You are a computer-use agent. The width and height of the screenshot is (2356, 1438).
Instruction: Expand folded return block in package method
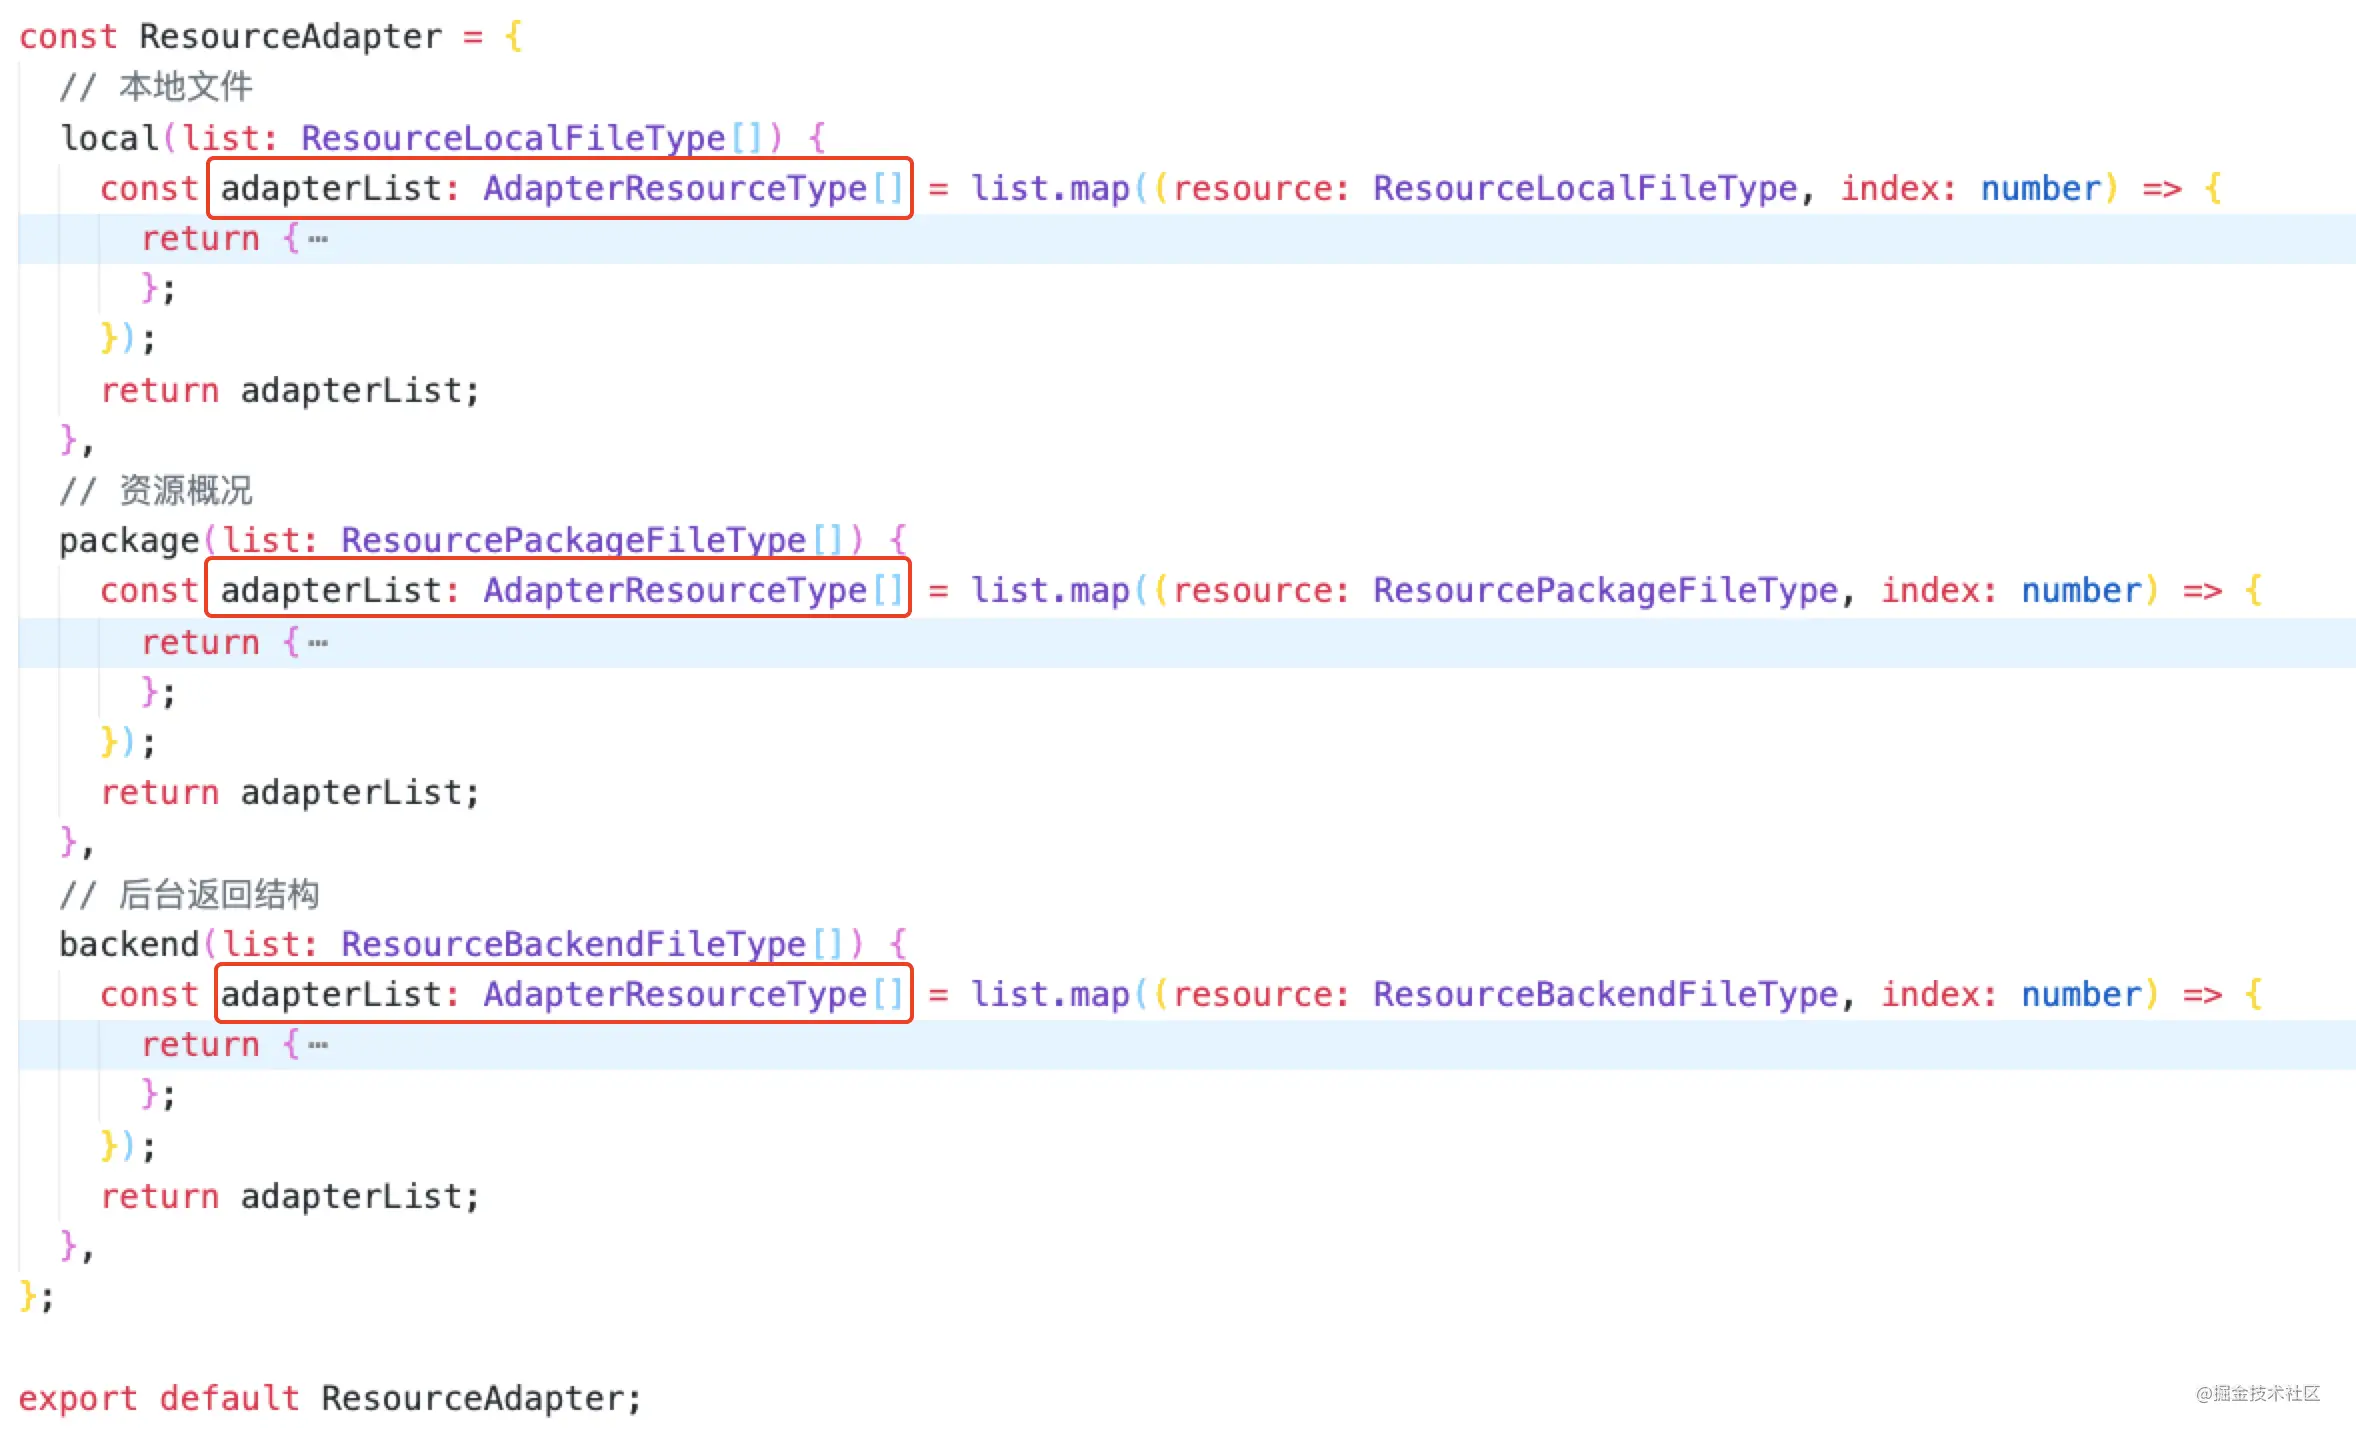tap(318, 643)
